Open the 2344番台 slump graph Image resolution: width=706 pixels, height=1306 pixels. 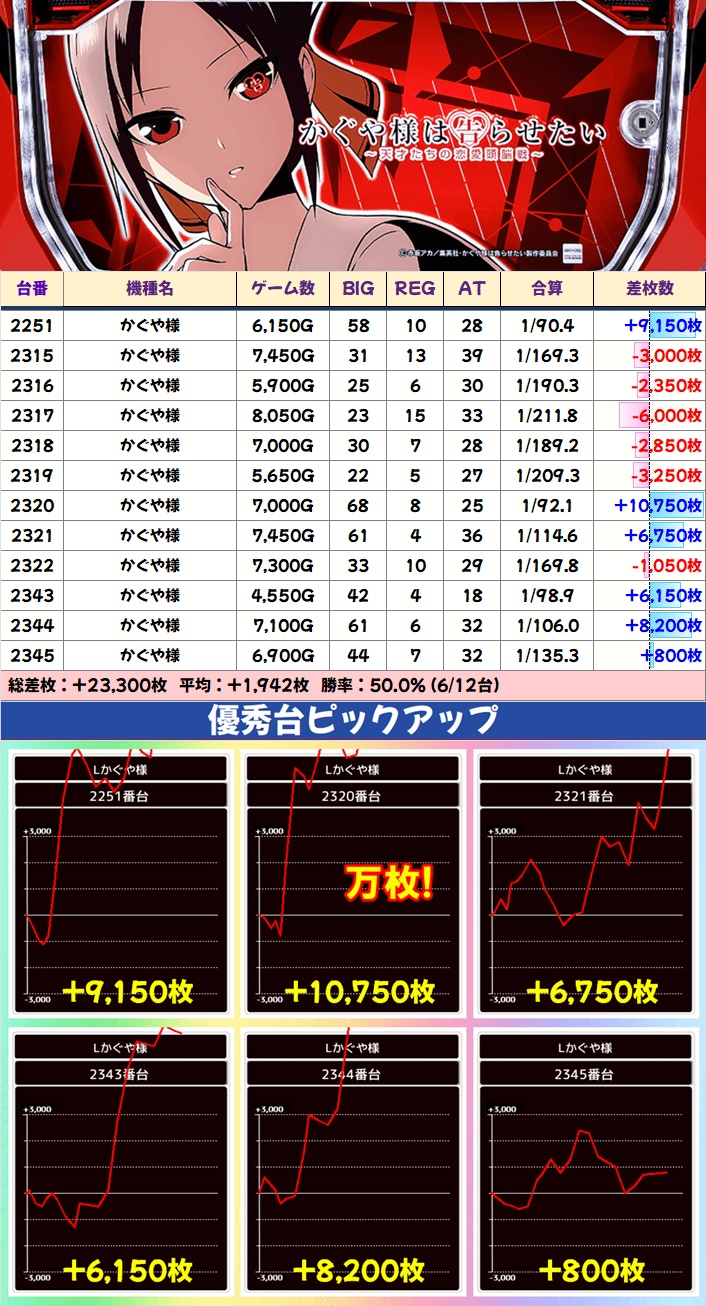point(353,1162)
